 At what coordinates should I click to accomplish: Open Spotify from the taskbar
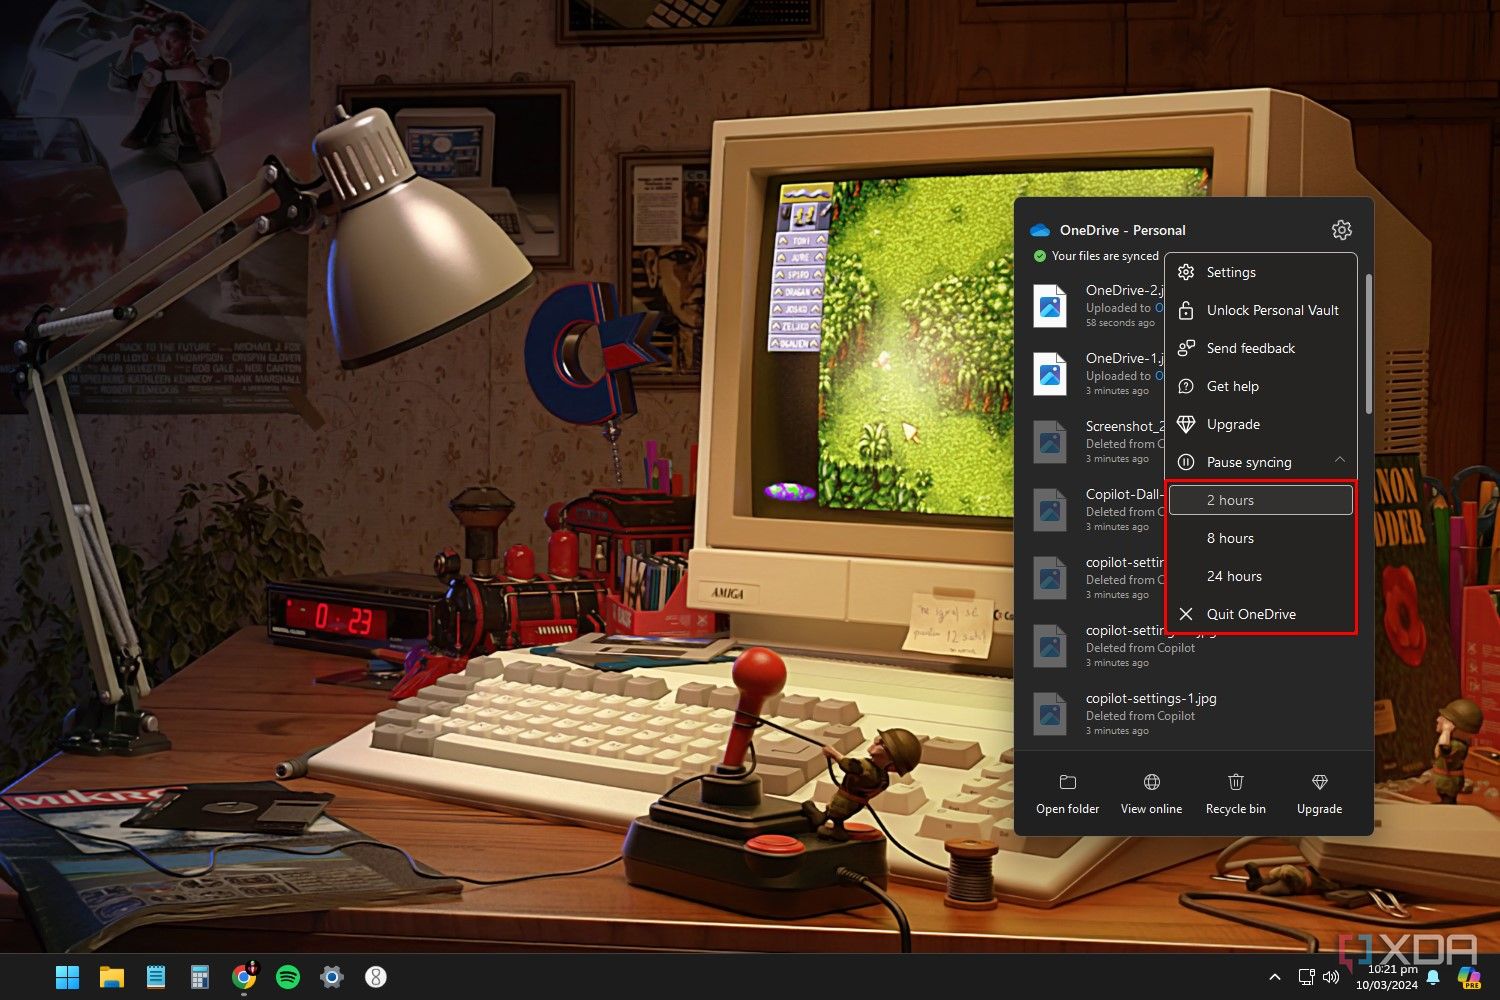(288, 977)
